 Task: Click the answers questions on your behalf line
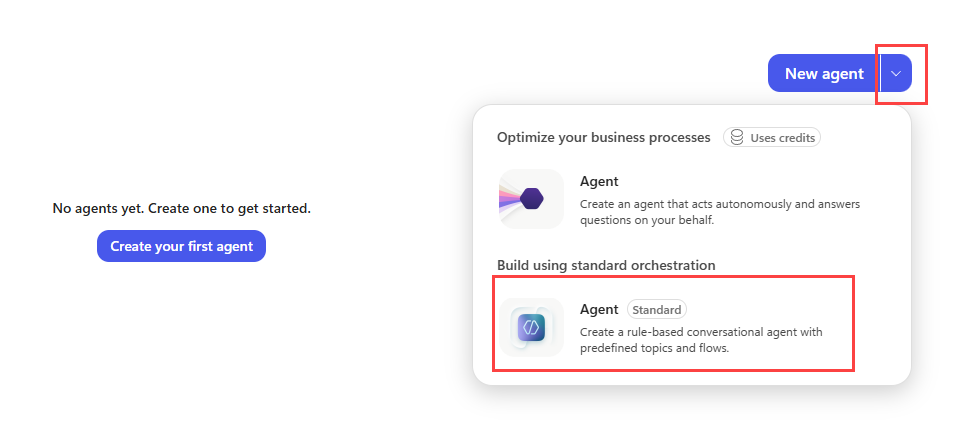(x=647, y=220)
